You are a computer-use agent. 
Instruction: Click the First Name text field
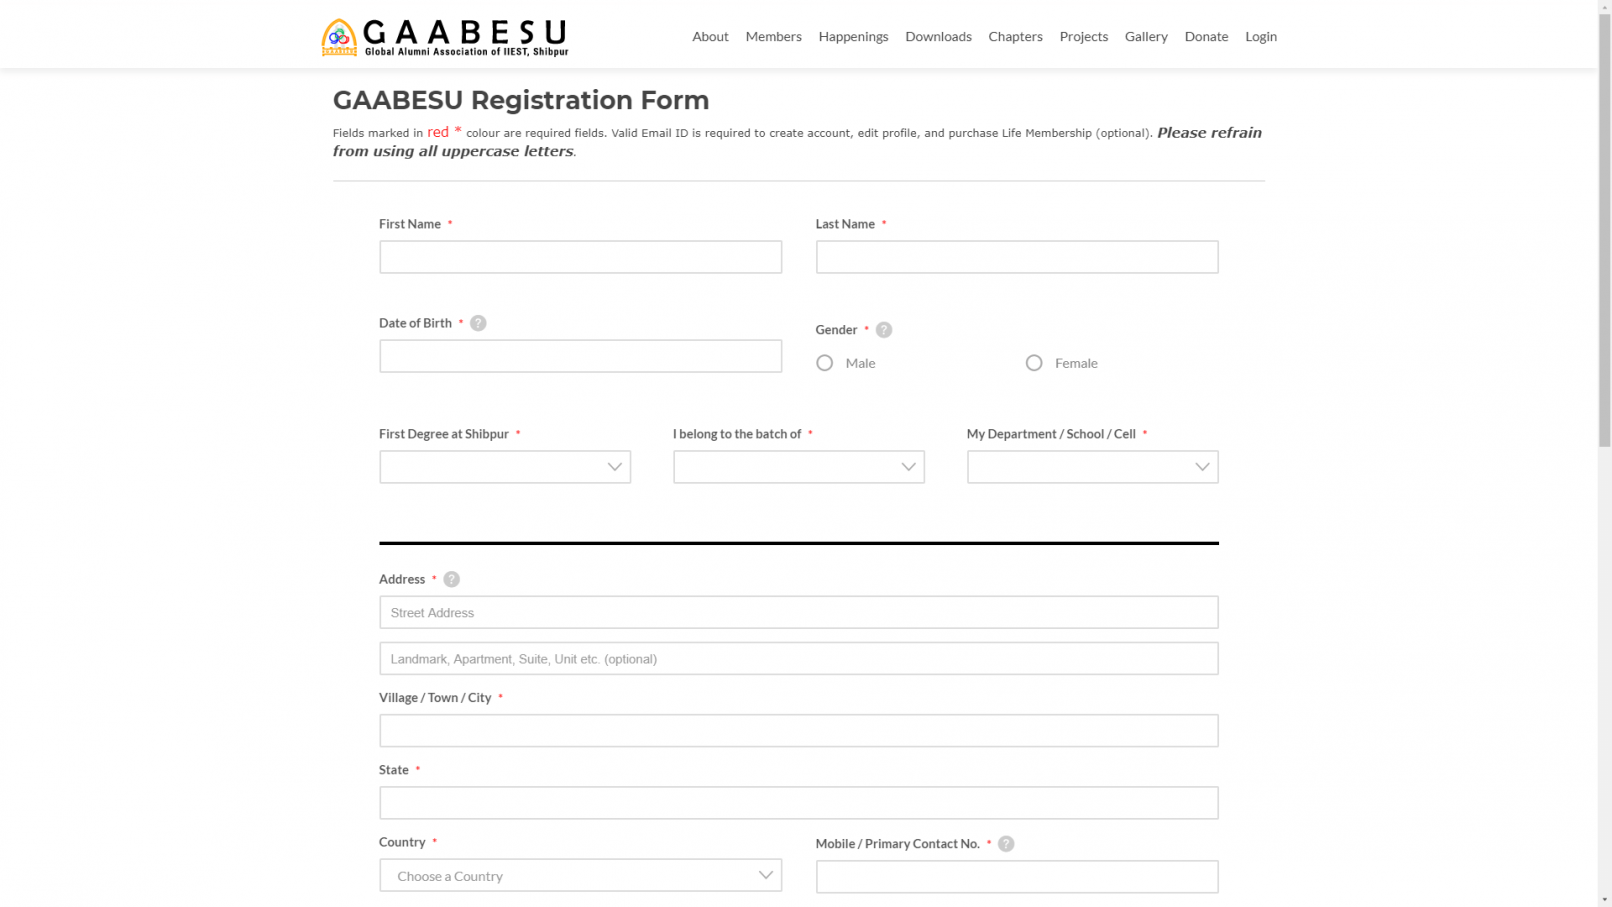coord(580,257)
